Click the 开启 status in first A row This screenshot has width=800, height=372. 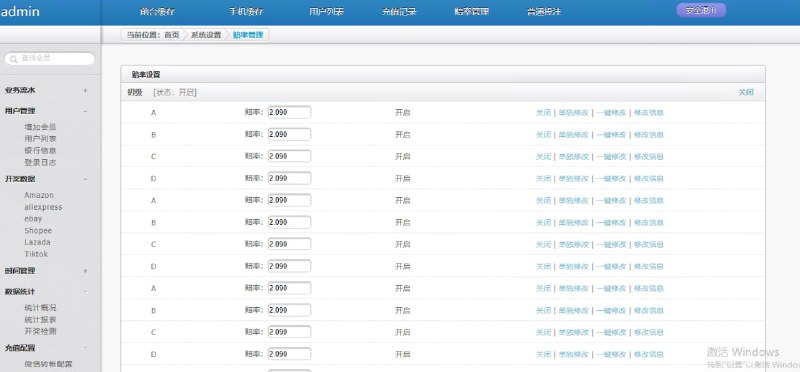[403, 112]
